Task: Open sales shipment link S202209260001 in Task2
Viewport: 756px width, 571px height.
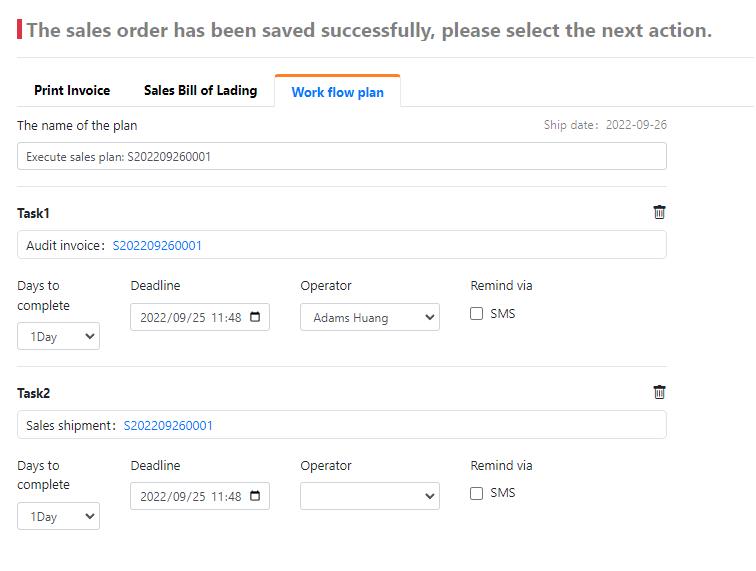Action: click(x=168, y=425)
